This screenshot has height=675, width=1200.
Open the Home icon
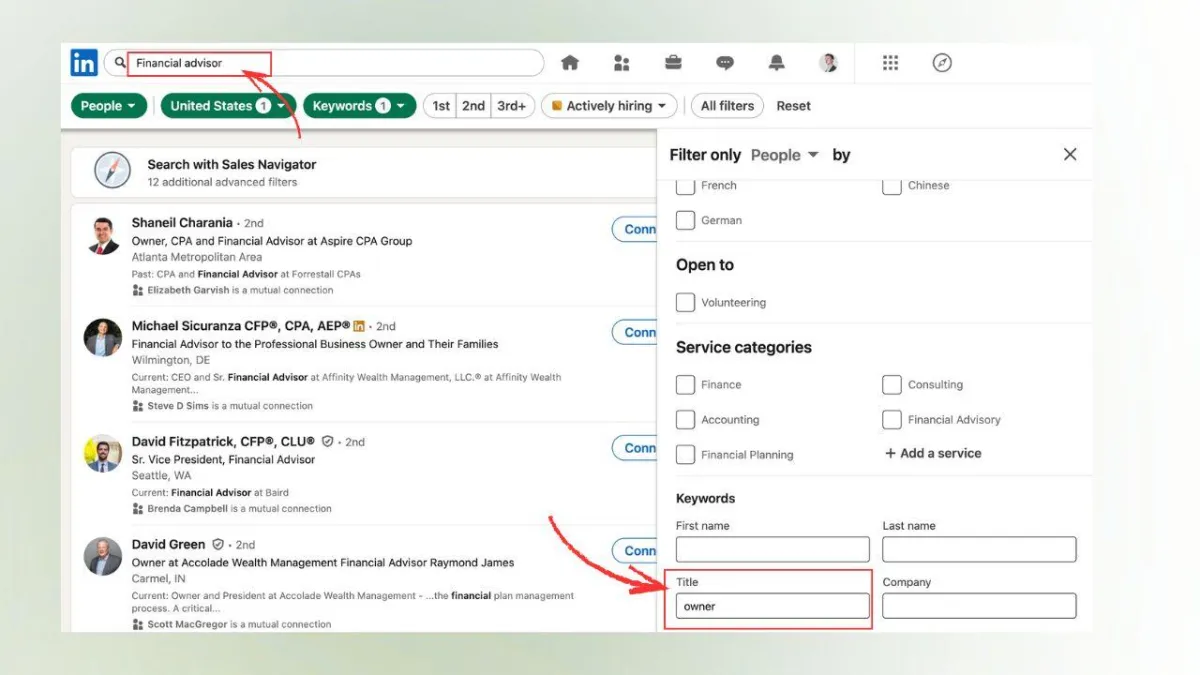[x=570, y=63]
